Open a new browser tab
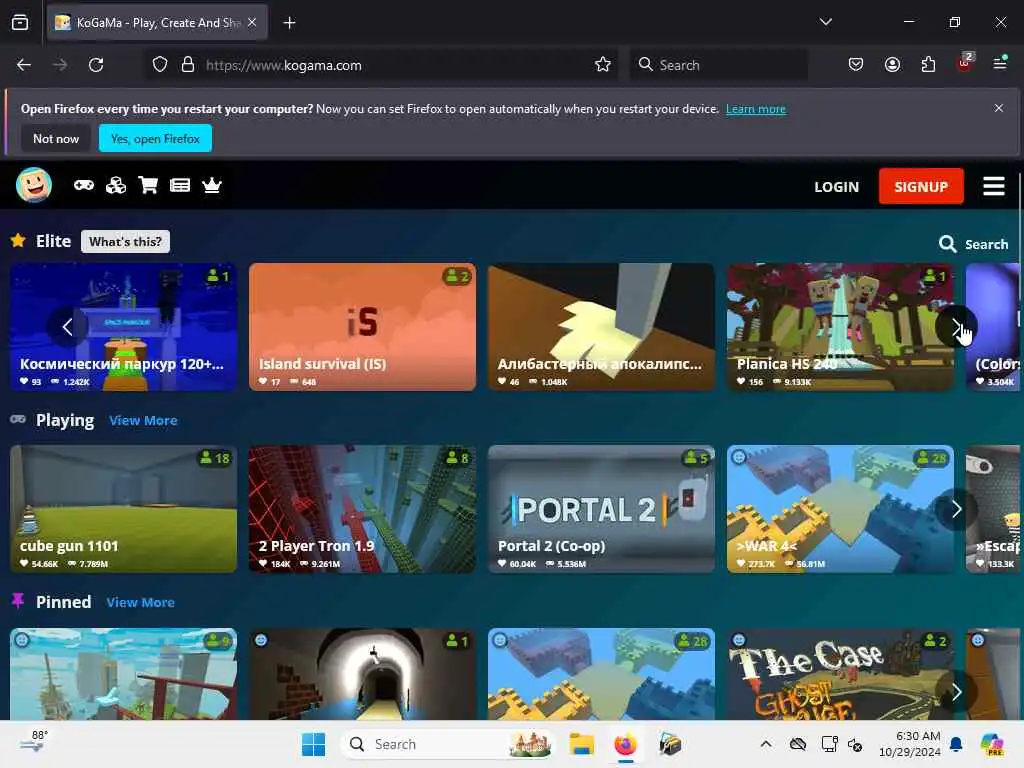Viewport: 1024px width, 768px height. (x=289, y=23)
